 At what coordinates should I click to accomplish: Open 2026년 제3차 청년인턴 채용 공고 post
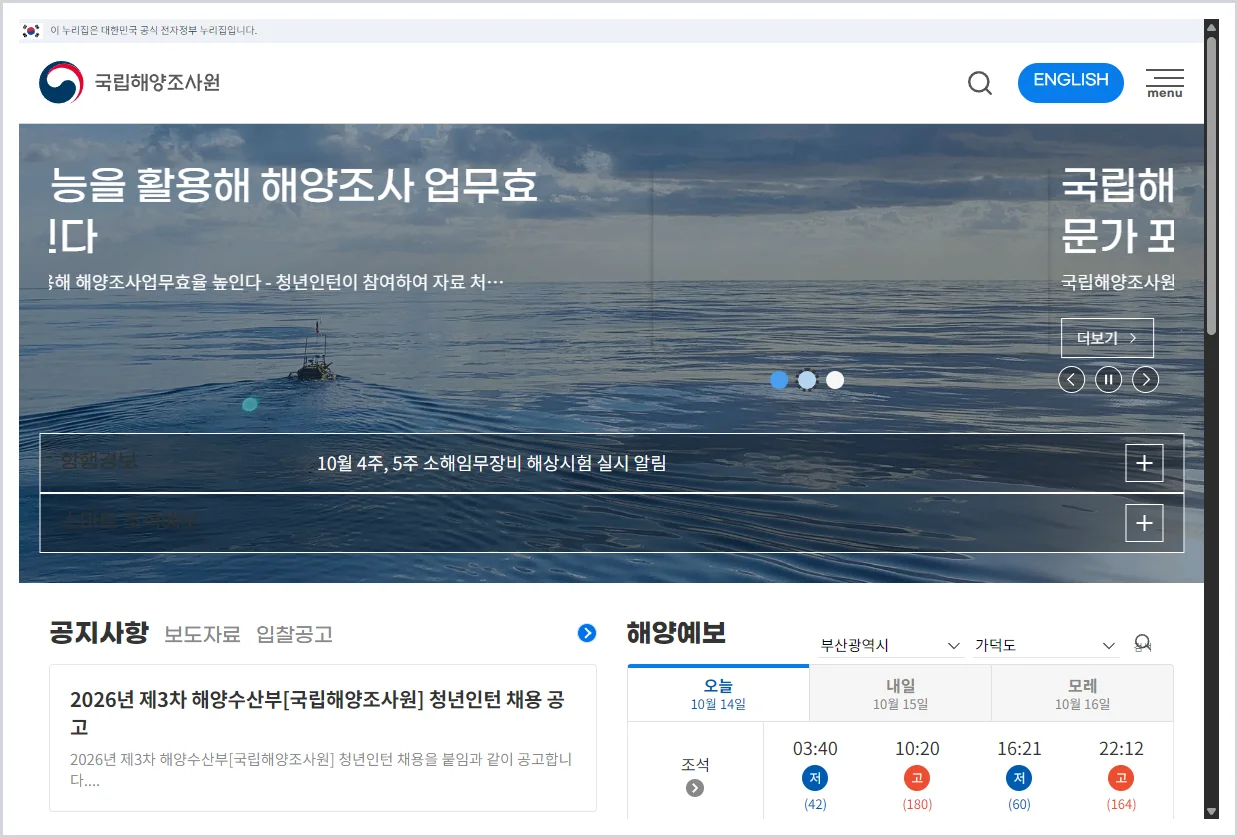[323, 738]
